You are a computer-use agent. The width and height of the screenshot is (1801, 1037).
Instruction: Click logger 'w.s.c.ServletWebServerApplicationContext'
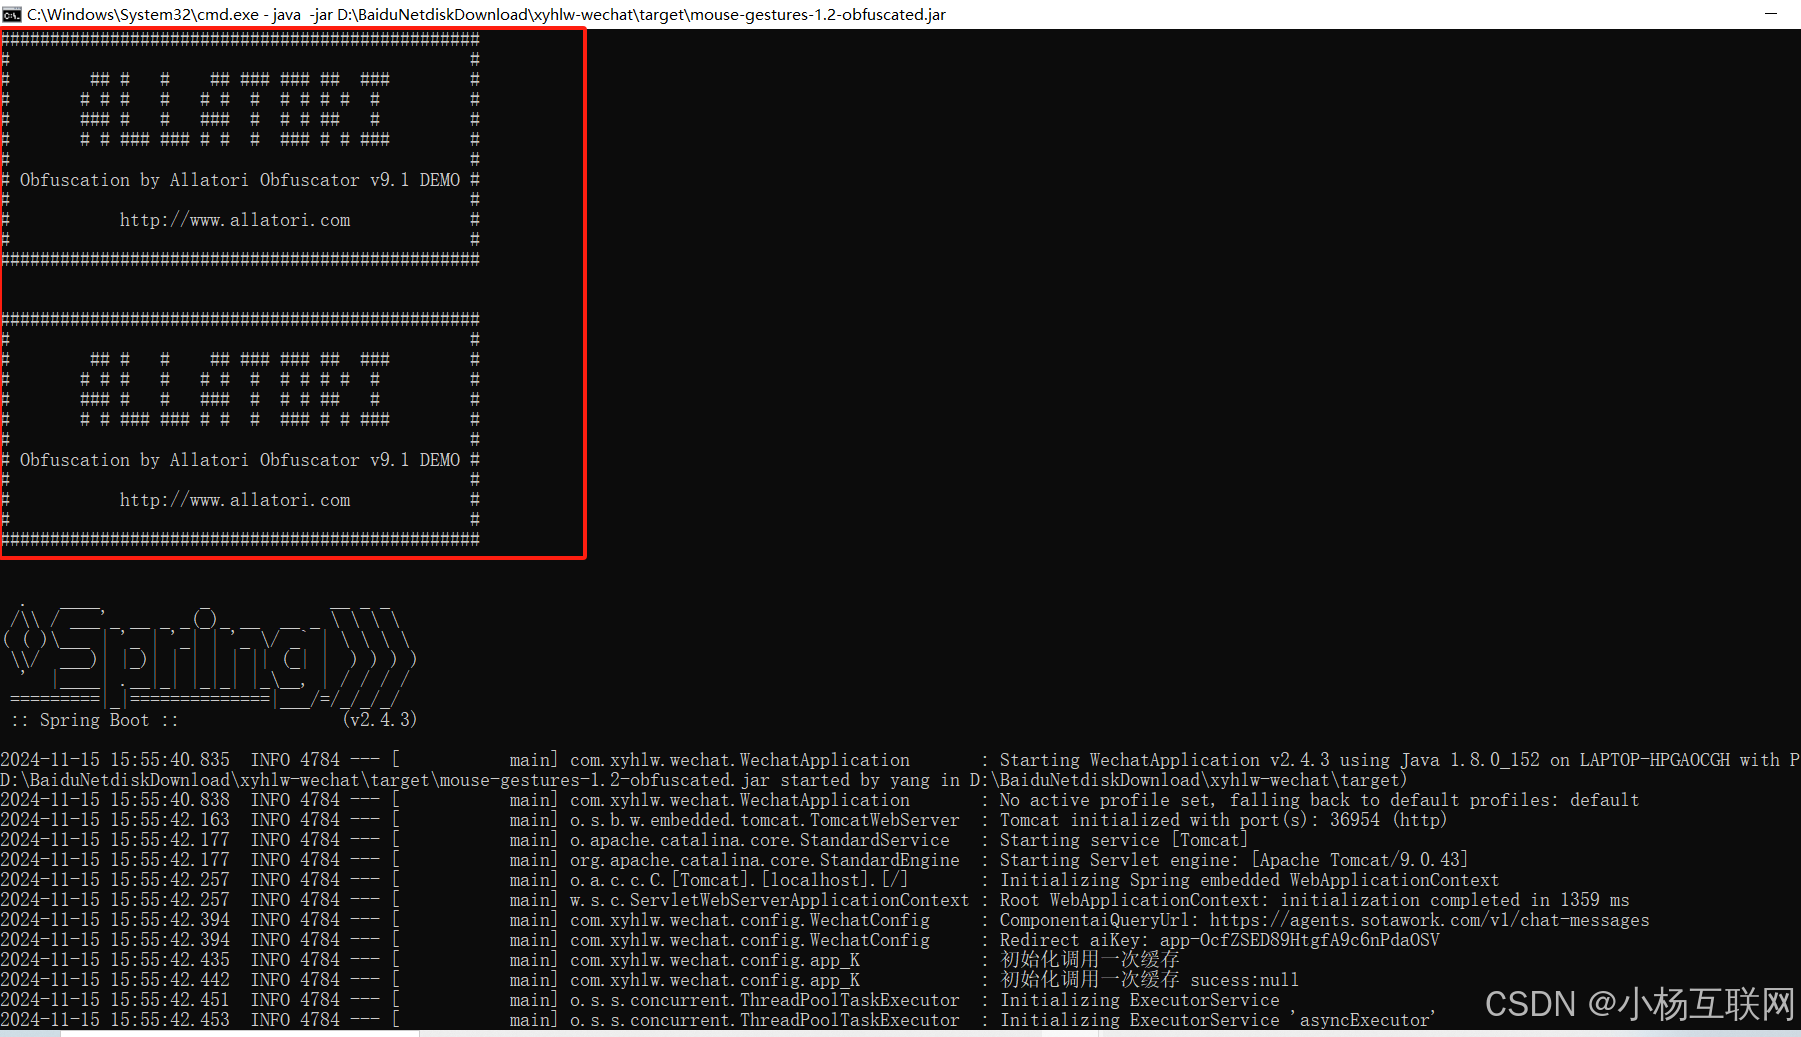[770, 900]
